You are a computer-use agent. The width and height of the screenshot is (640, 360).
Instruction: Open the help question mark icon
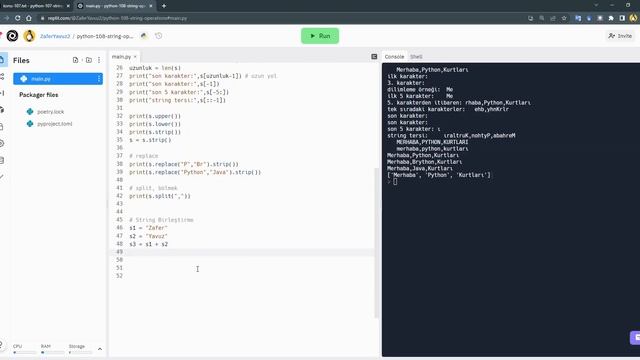pyautogui.click(x=2, y=344)
